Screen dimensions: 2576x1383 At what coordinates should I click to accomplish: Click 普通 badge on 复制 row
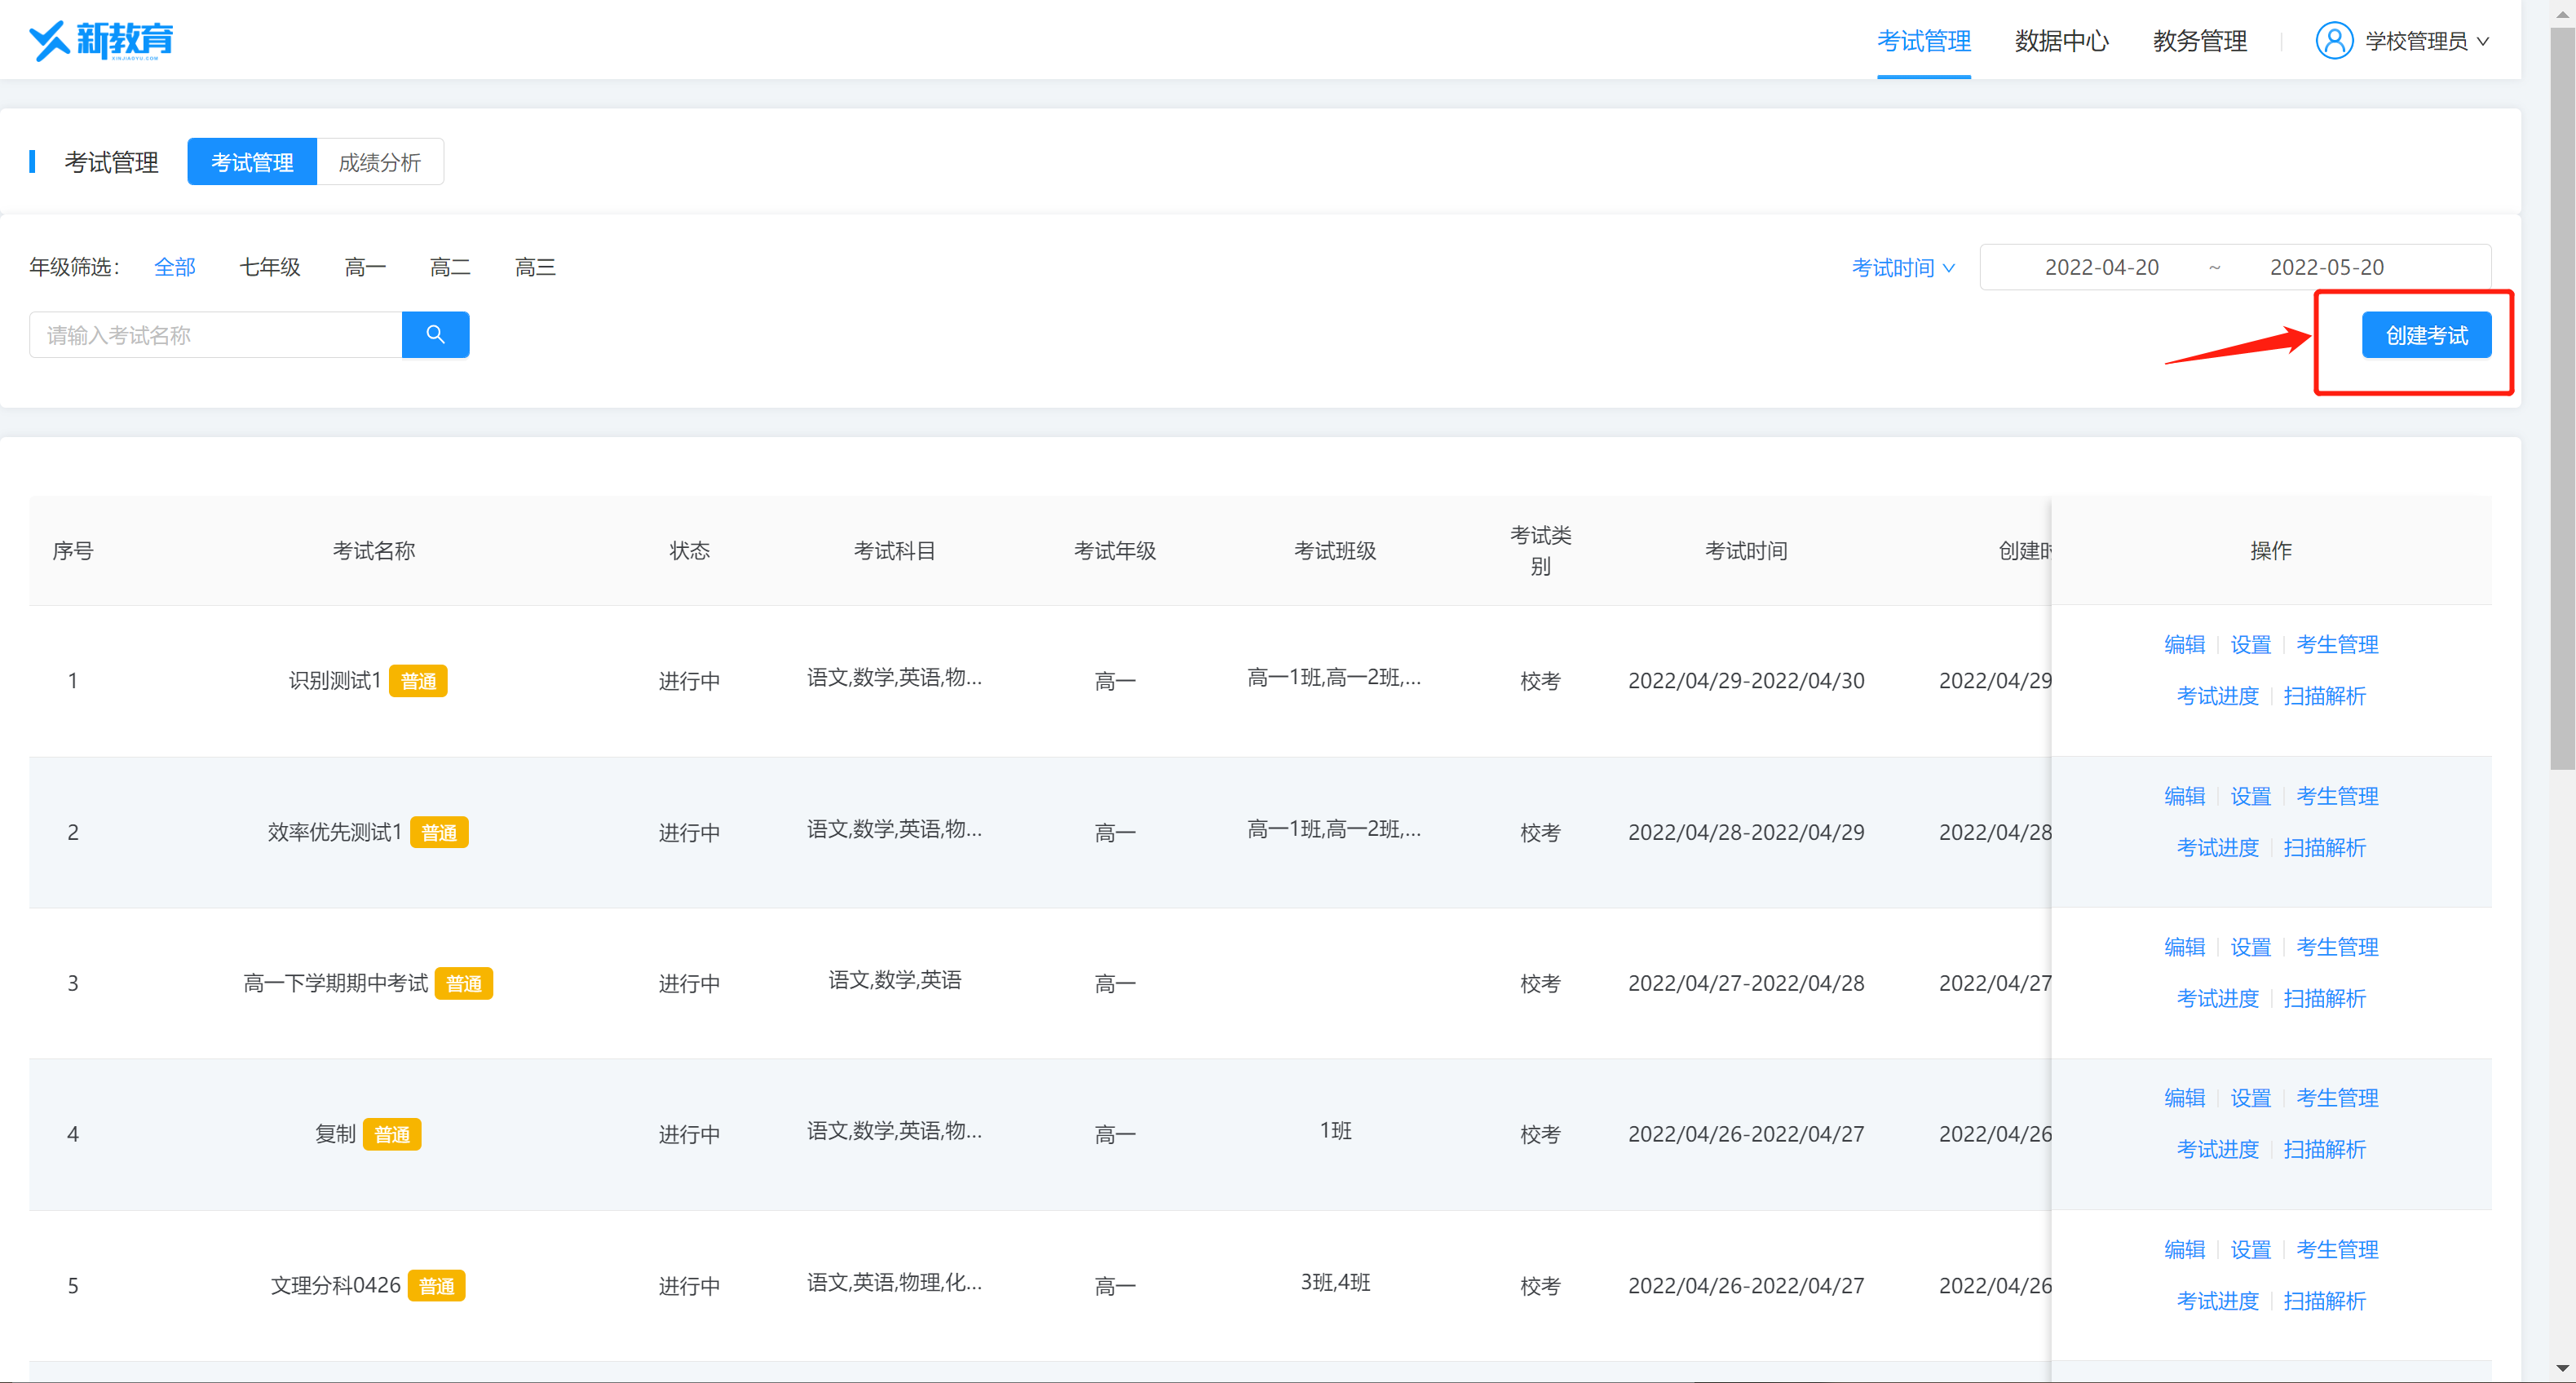tap(392, 1134)
